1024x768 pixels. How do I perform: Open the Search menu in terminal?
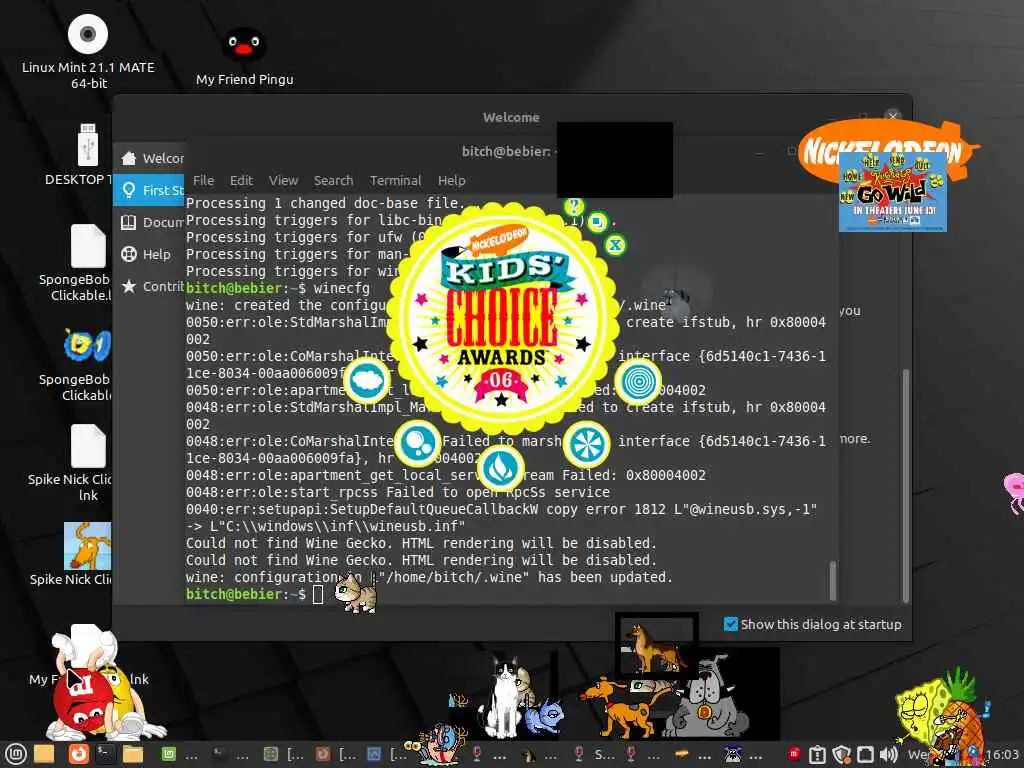[x=333, y=180]
